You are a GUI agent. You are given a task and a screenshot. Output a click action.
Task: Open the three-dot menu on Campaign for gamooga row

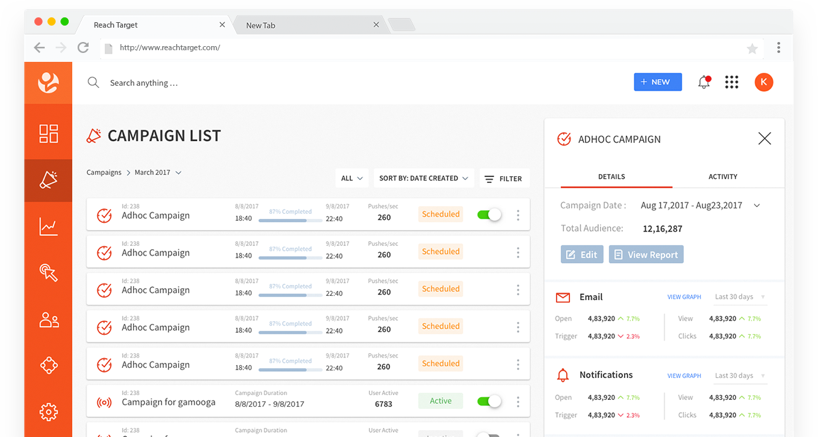[518, 402]
